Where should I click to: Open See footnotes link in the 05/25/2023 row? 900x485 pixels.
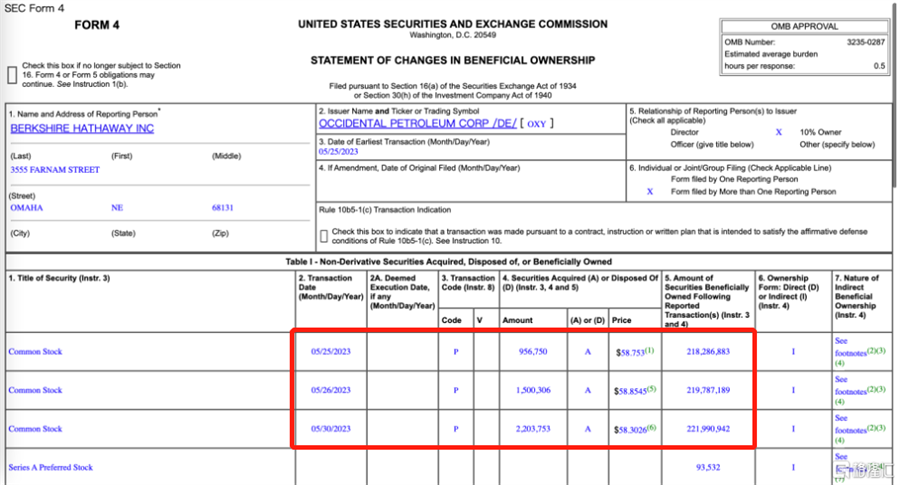coord(851,347)
